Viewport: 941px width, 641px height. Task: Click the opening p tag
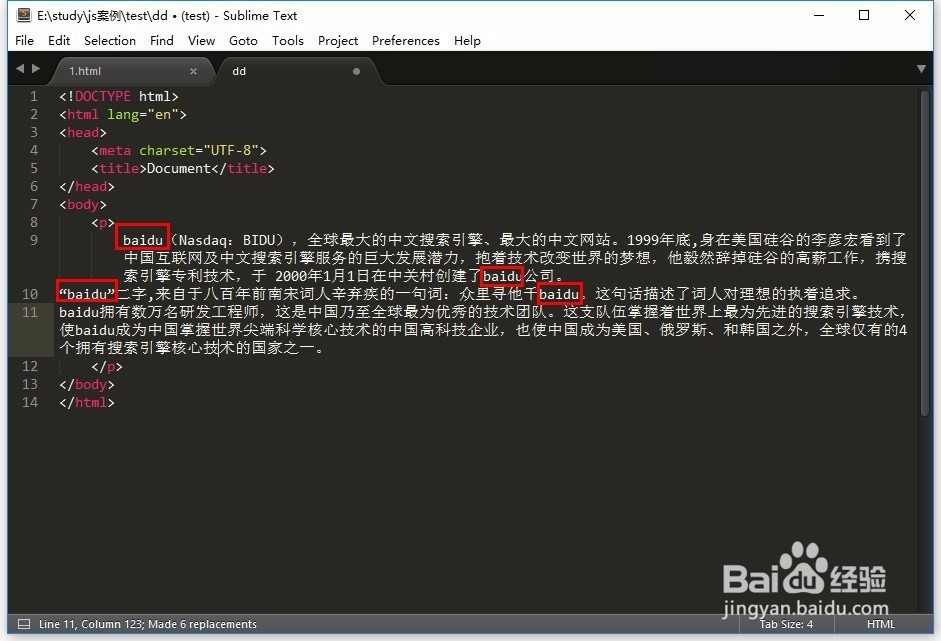point(103,222)
